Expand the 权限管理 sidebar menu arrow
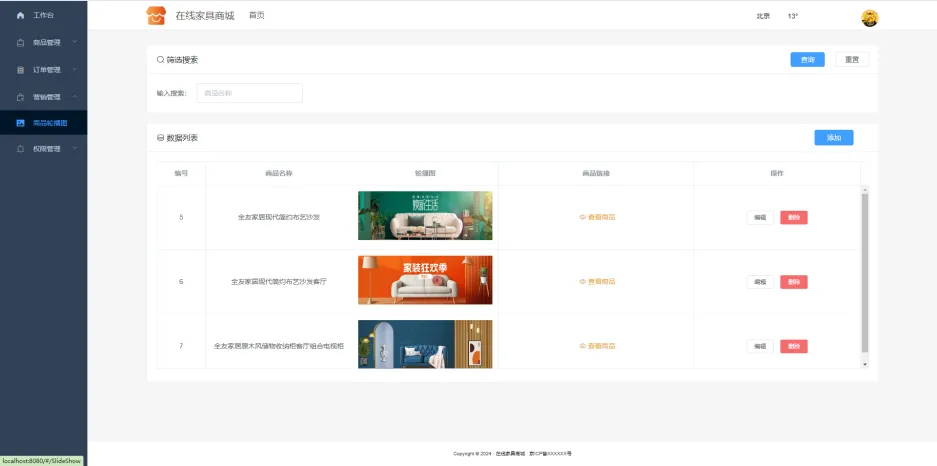The height and width of the screenshot is (466, 937). [x=74, y=148]
